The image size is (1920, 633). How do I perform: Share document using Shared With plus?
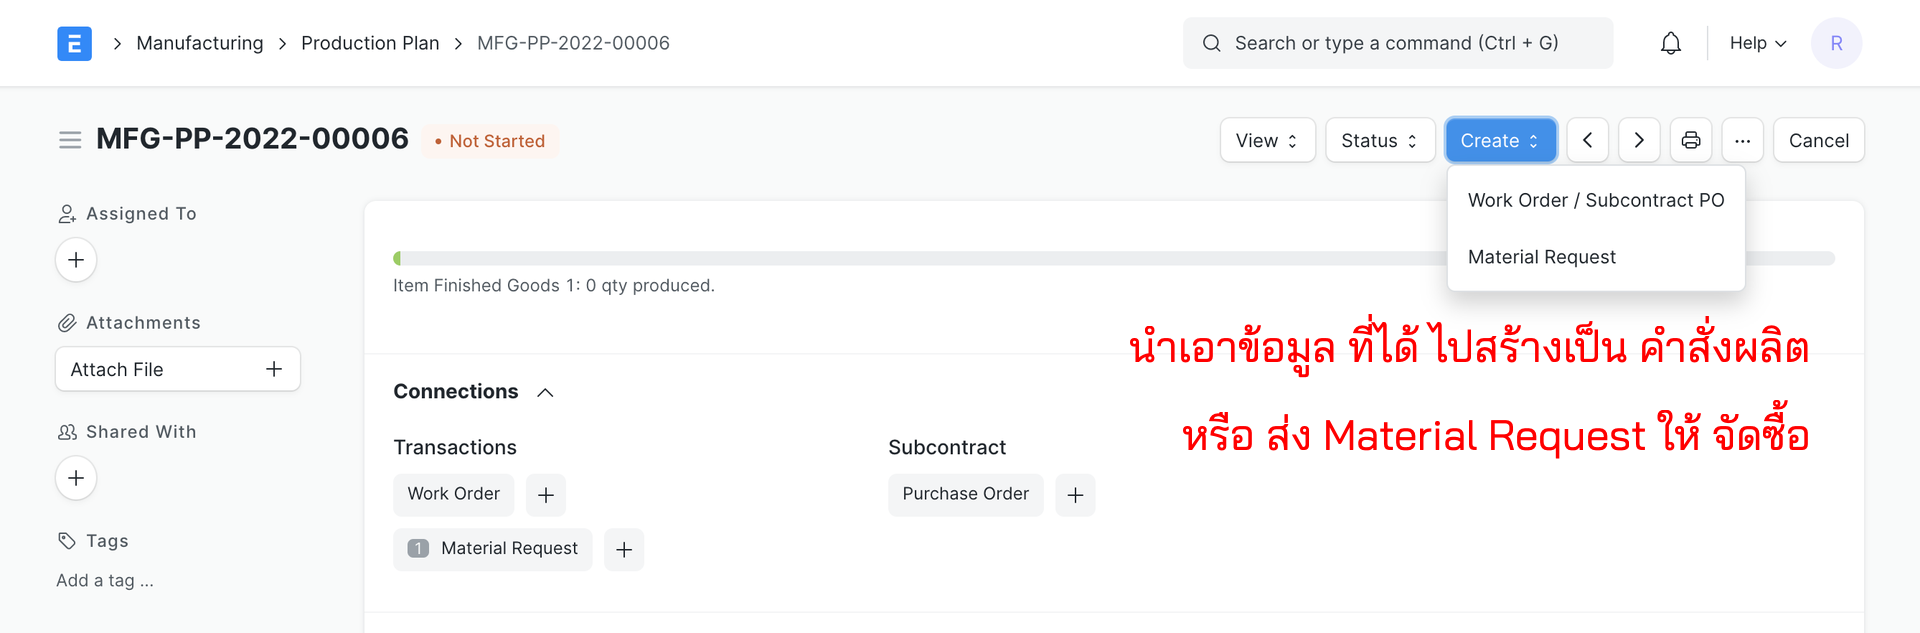[x=76, y=478]
